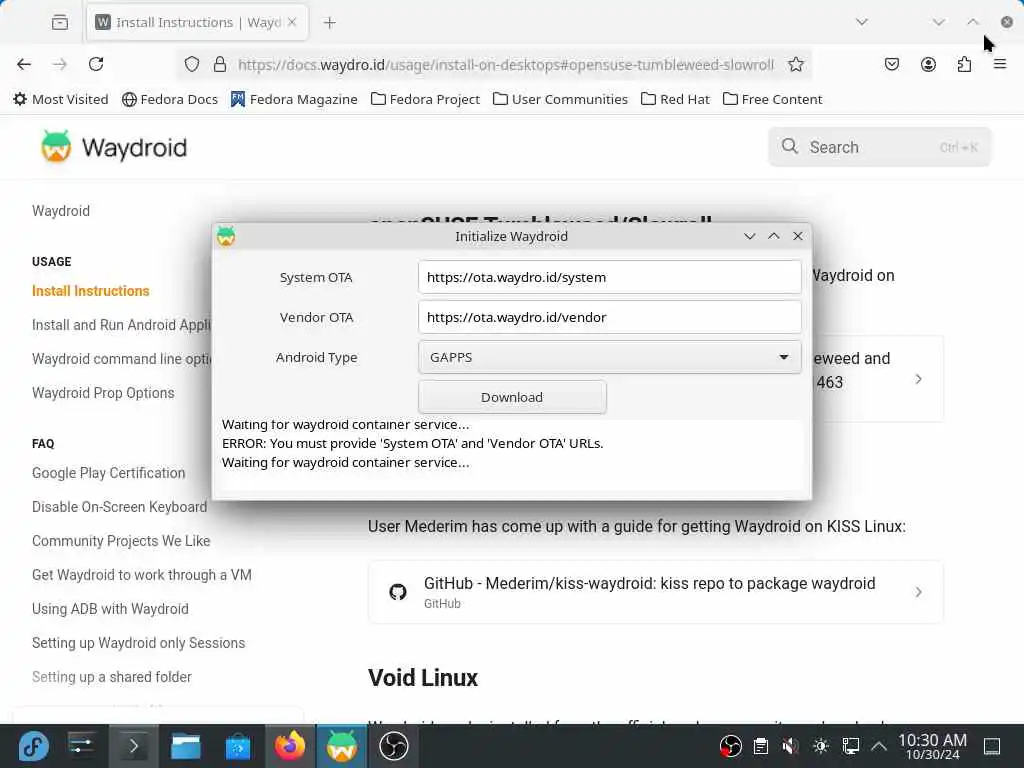Open the User Communities bookmark folder
1024x768 pixels.
[560, 99]
